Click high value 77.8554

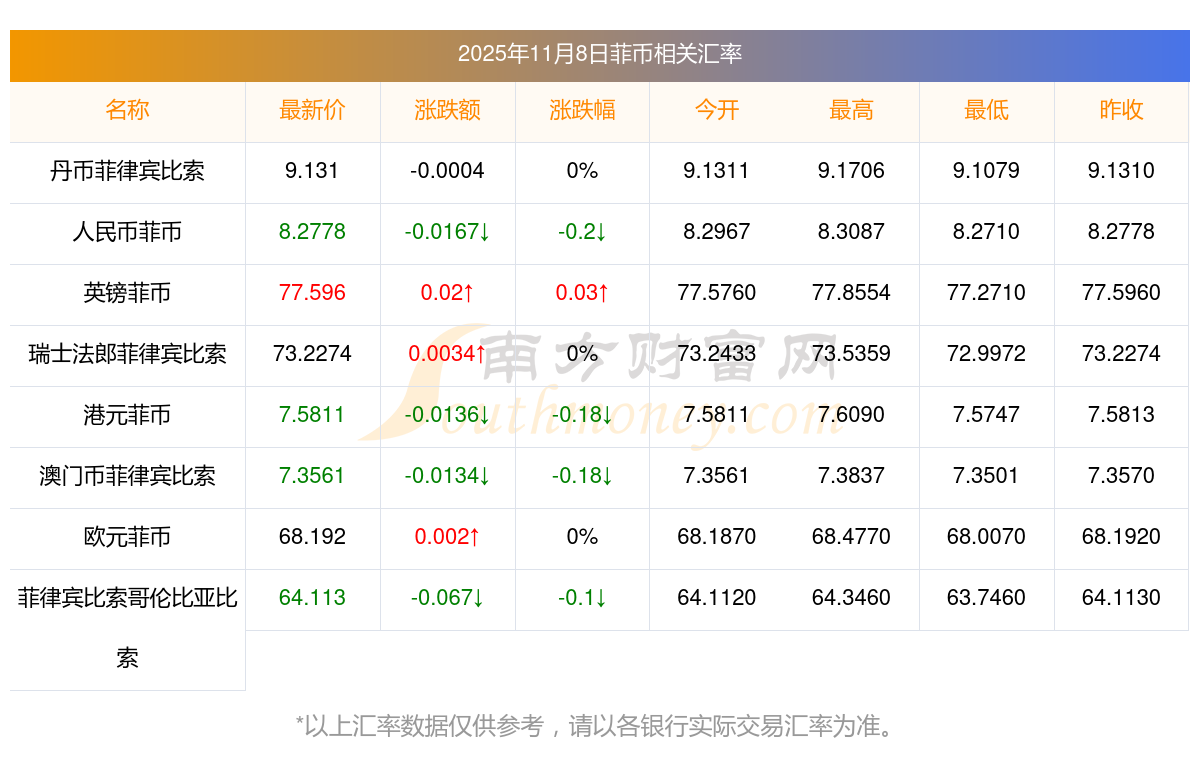[851, 293]
